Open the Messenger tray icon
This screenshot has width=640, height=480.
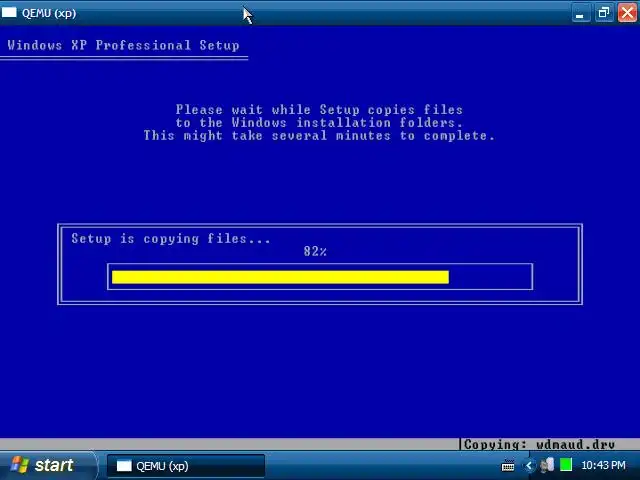(547, 465)
